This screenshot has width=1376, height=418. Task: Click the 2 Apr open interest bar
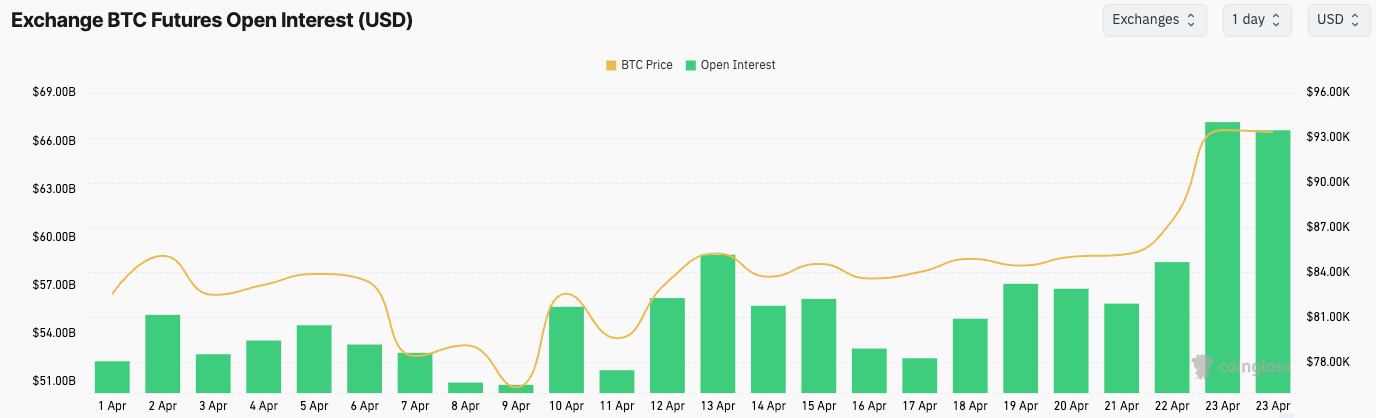pos(163,354)
